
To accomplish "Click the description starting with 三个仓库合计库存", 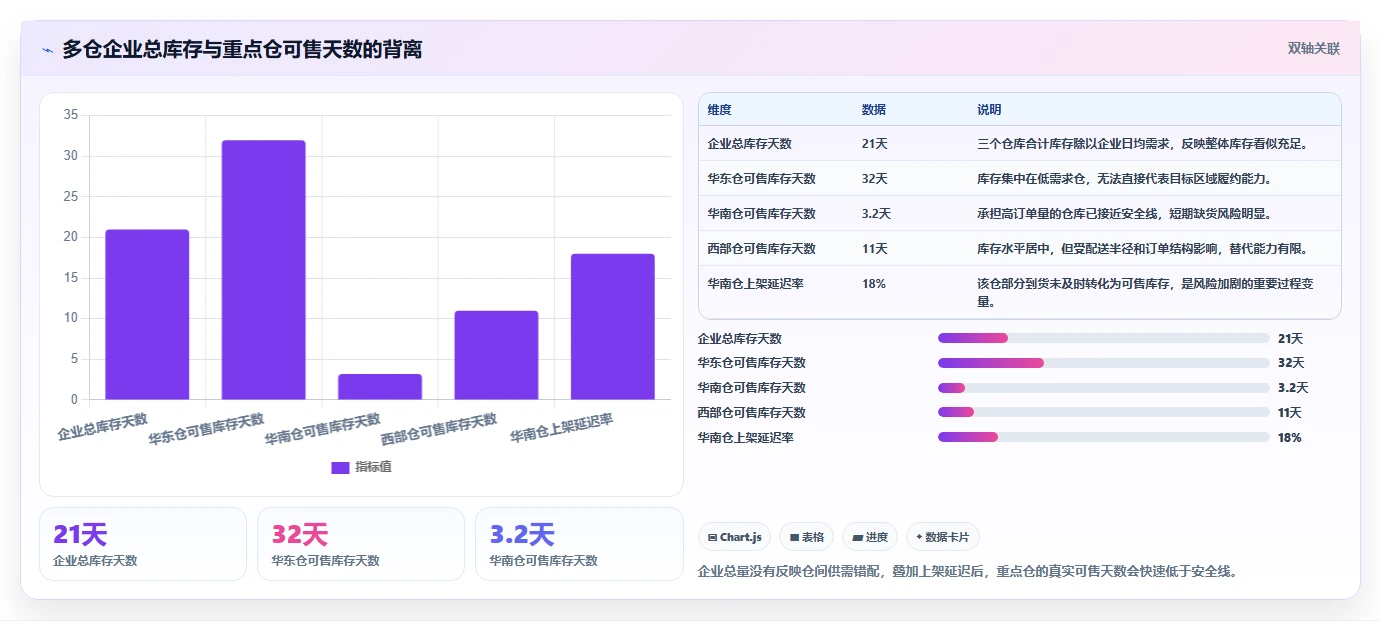I will (x=1143, y=144).
